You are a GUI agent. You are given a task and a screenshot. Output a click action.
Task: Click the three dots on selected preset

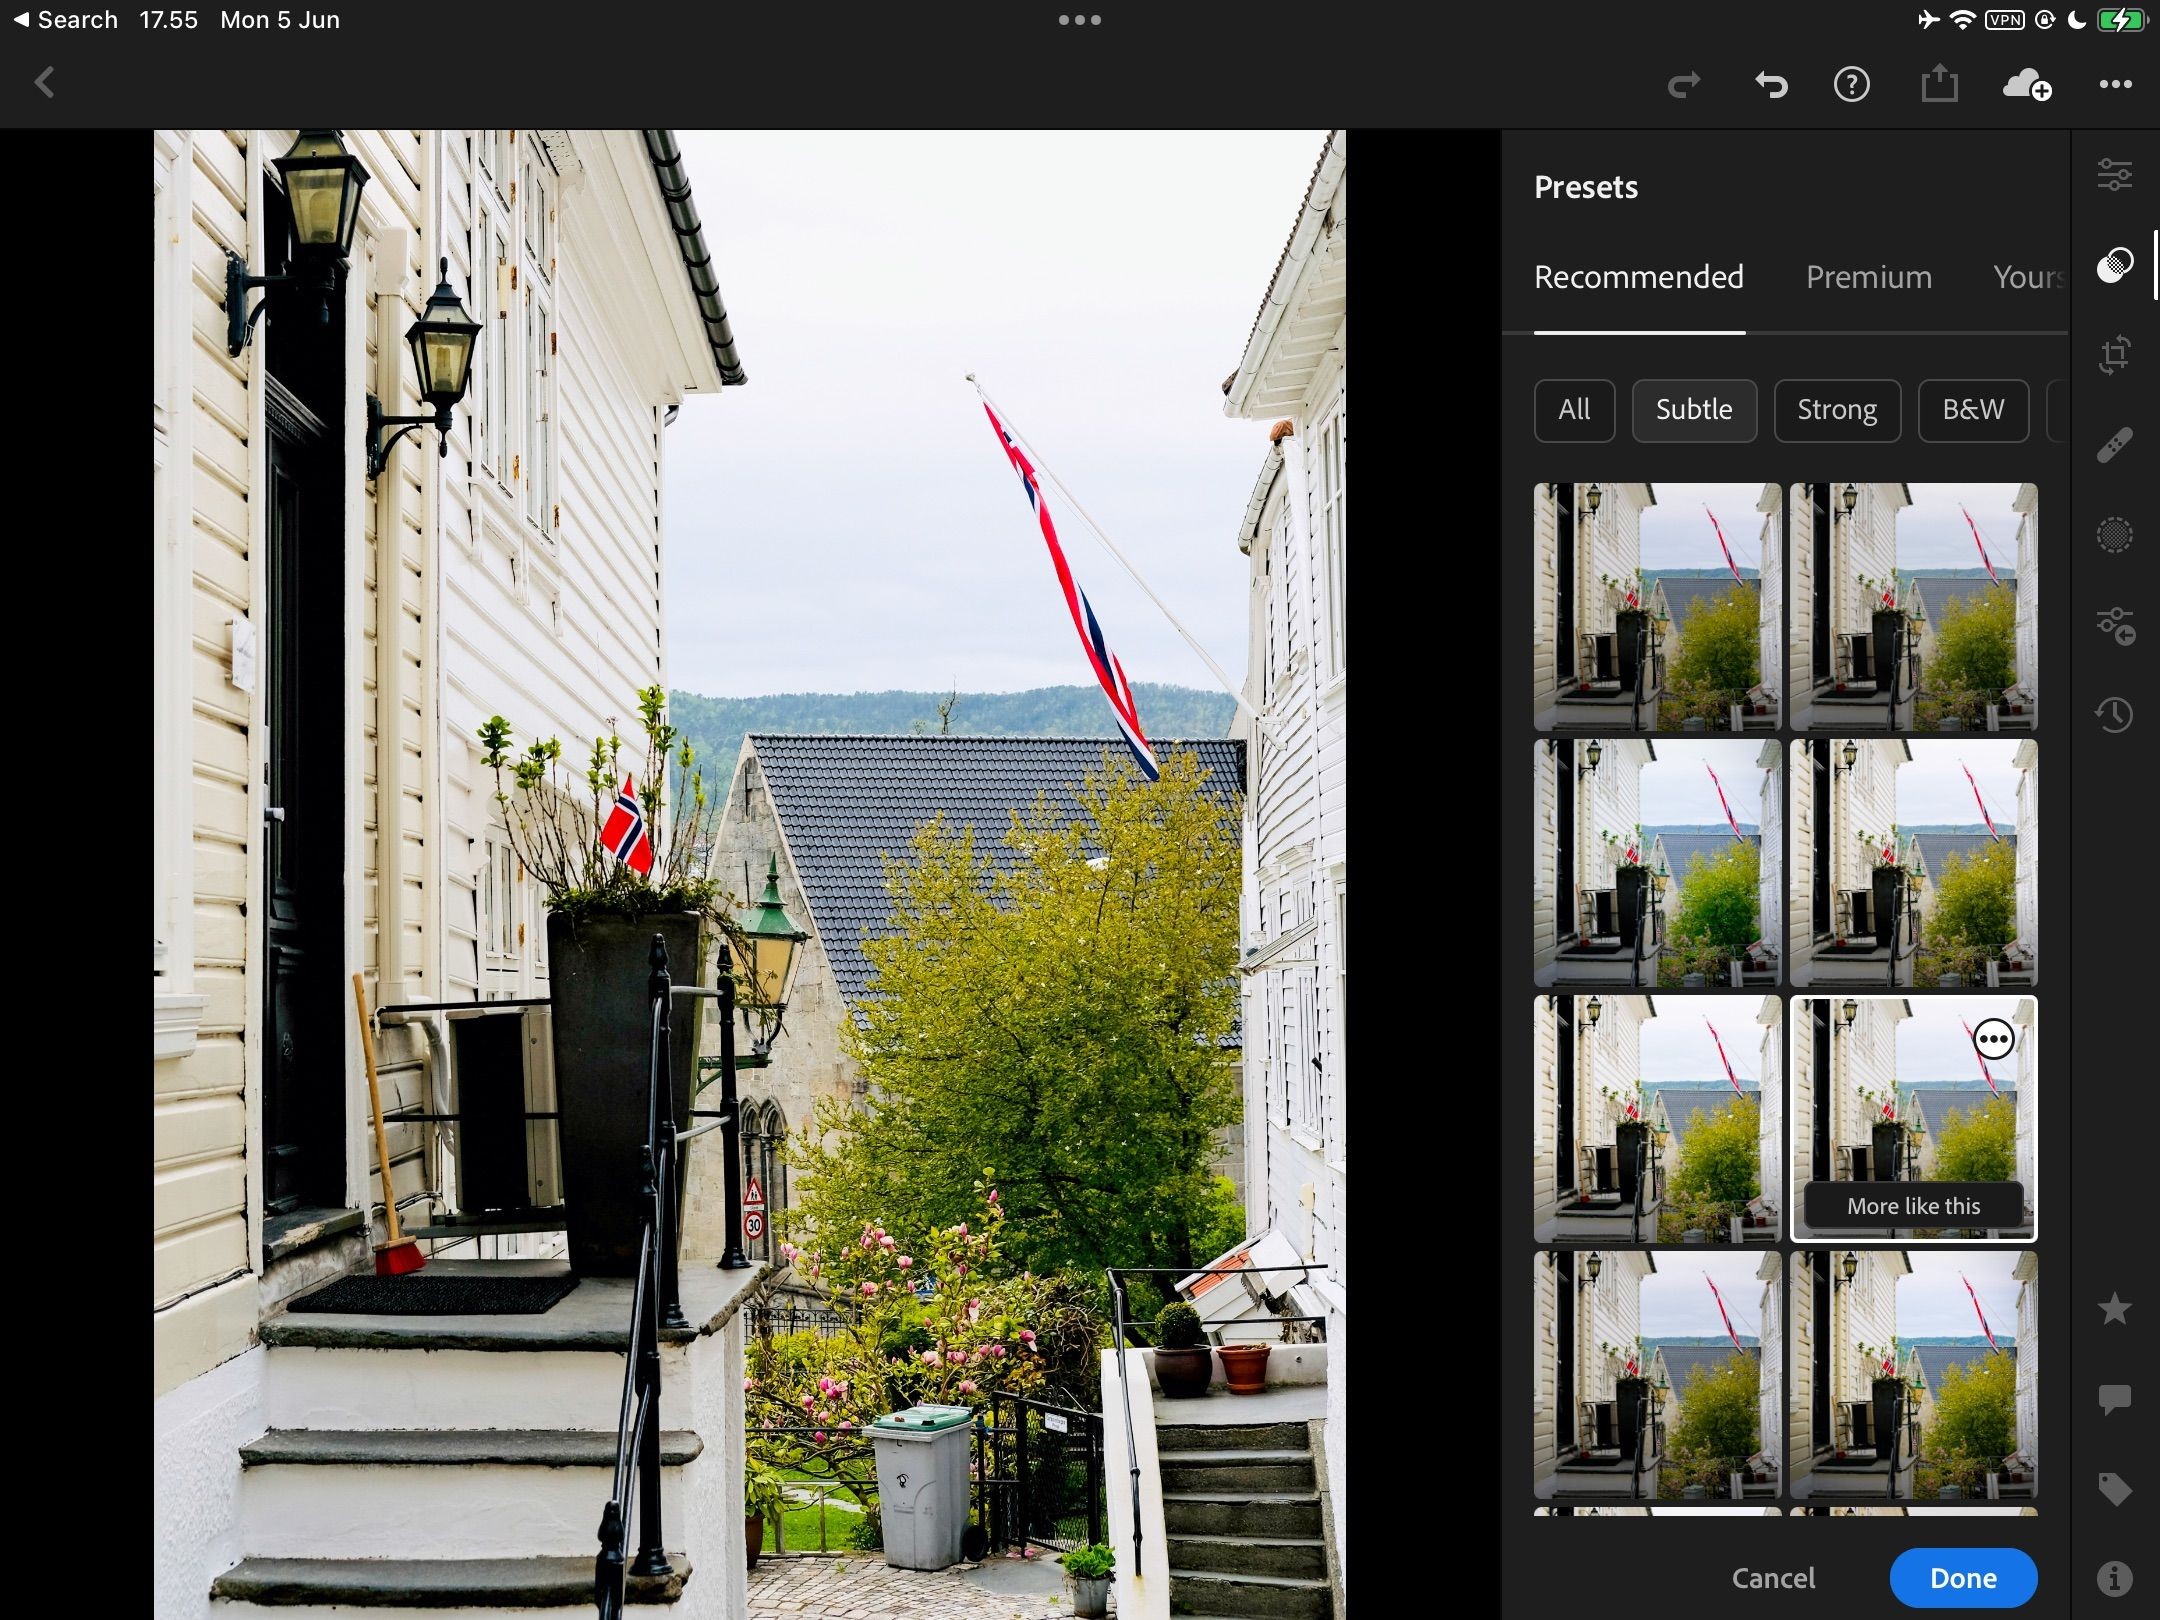pos(1993,1040)
